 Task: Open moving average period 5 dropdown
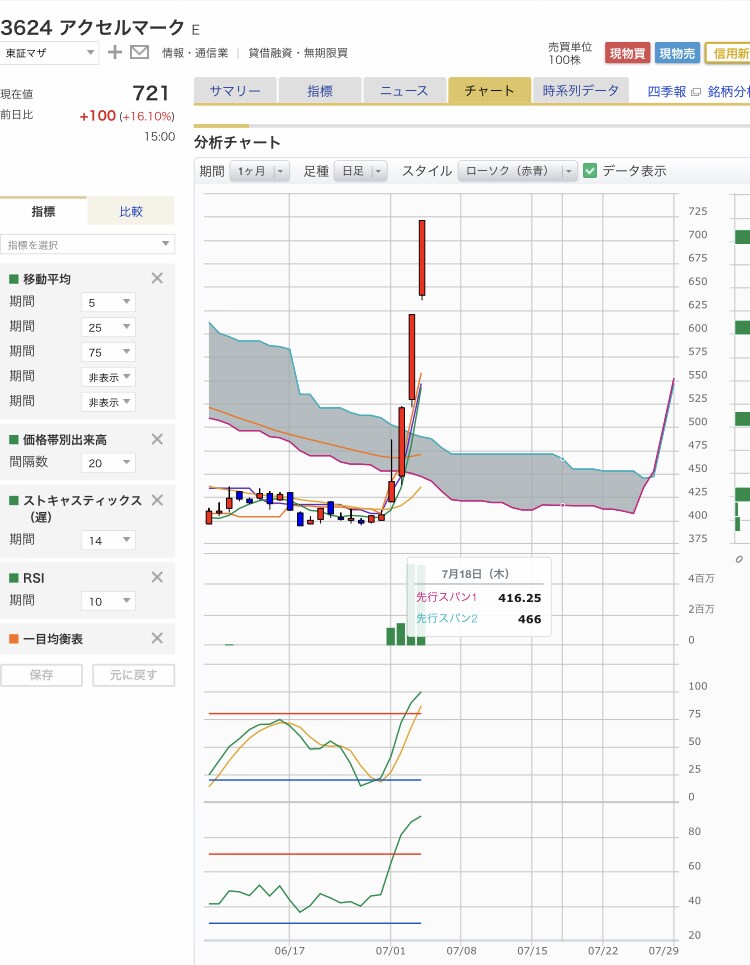tap(108, 302)
